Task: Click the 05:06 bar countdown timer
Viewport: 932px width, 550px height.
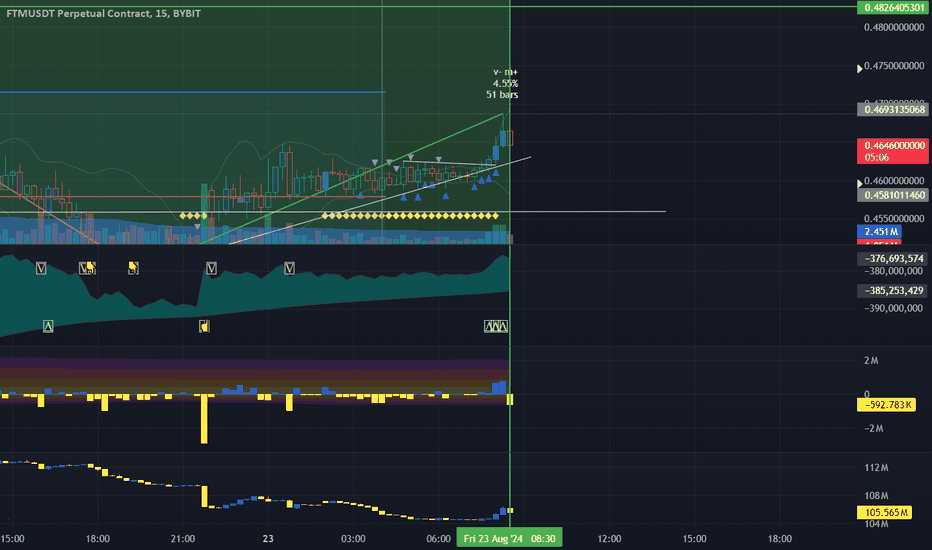Action: (877, 158)
